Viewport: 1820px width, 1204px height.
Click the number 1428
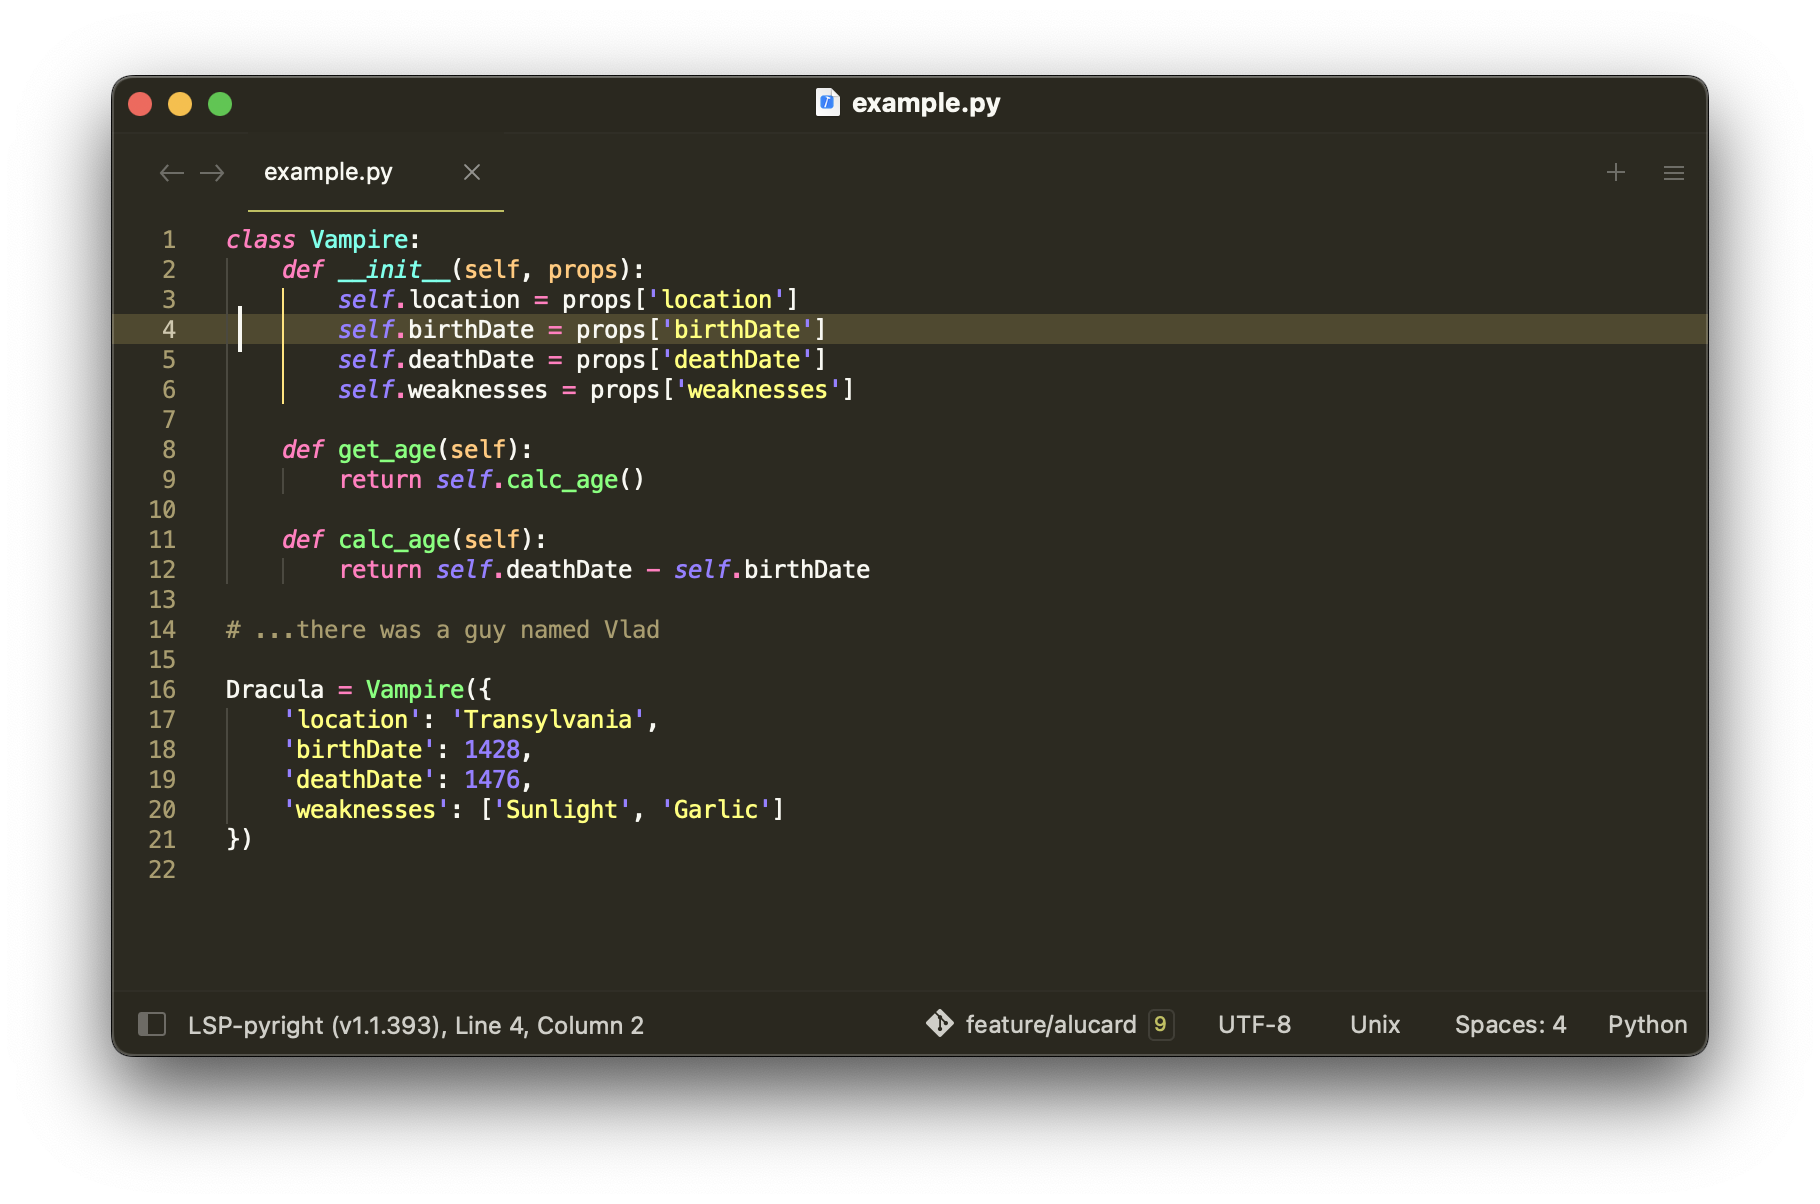(492, 750)
